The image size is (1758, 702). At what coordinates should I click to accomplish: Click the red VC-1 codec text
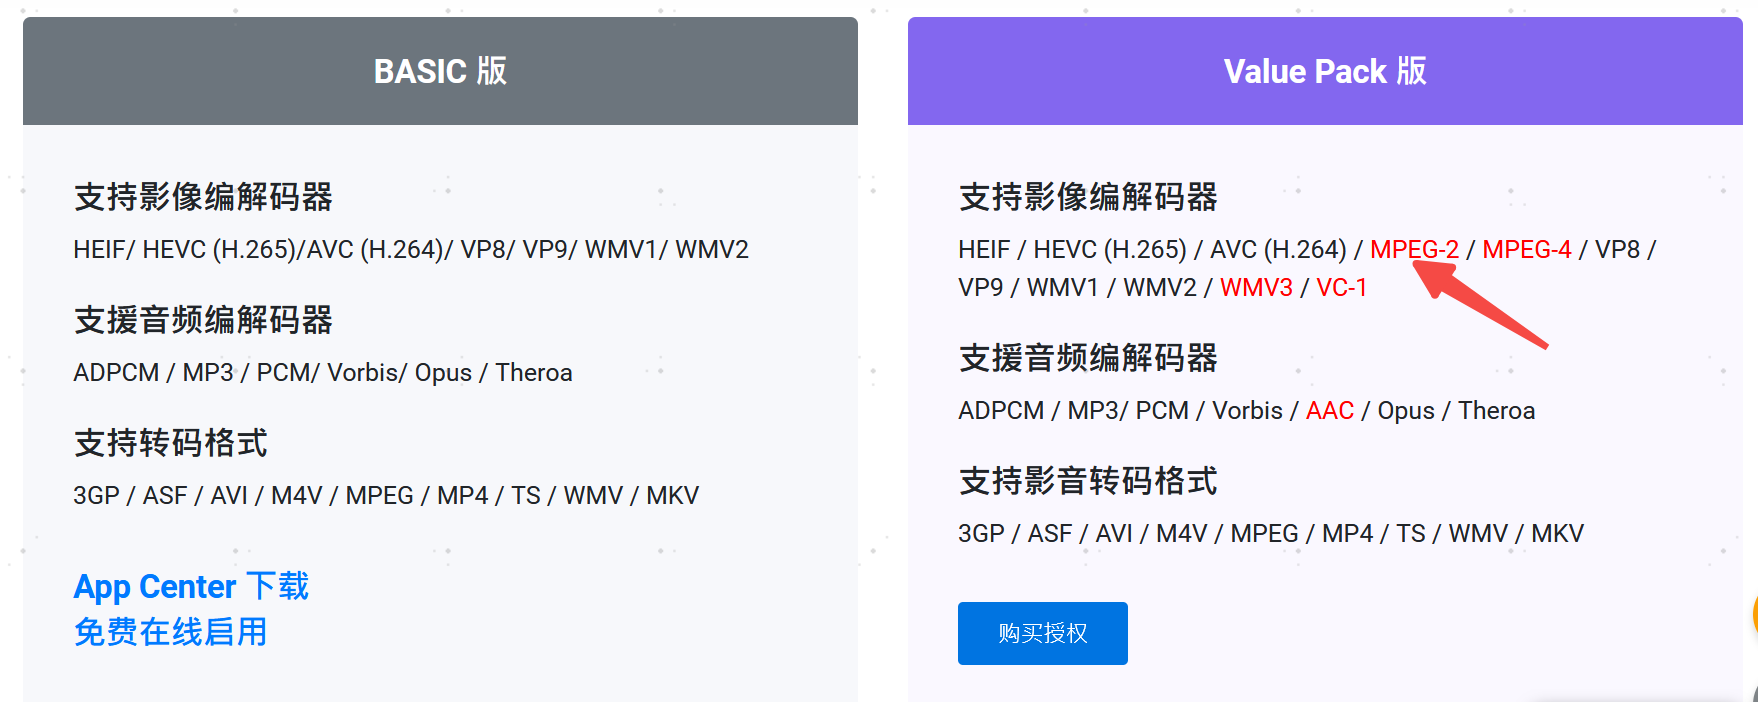pos(1341,288)
